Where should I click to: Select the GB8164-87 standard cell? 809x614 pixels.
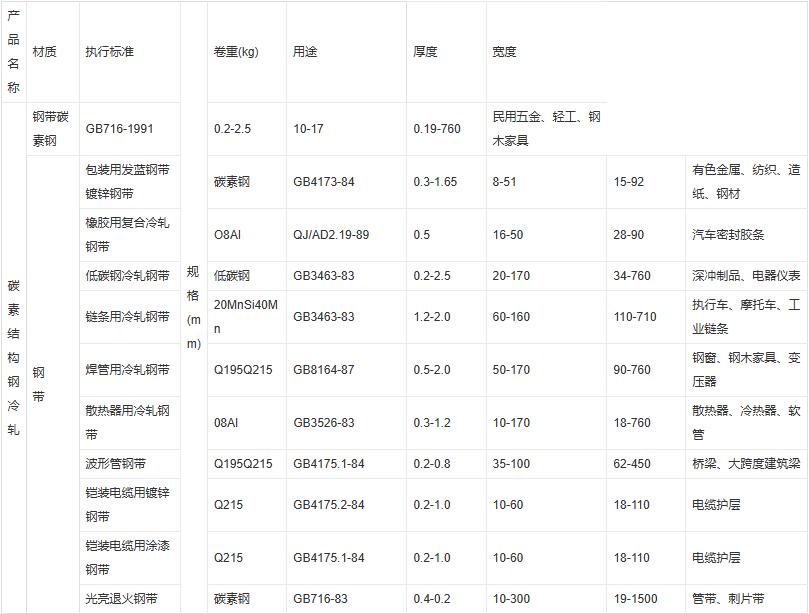pyautogui.click(x=324, y=370)
